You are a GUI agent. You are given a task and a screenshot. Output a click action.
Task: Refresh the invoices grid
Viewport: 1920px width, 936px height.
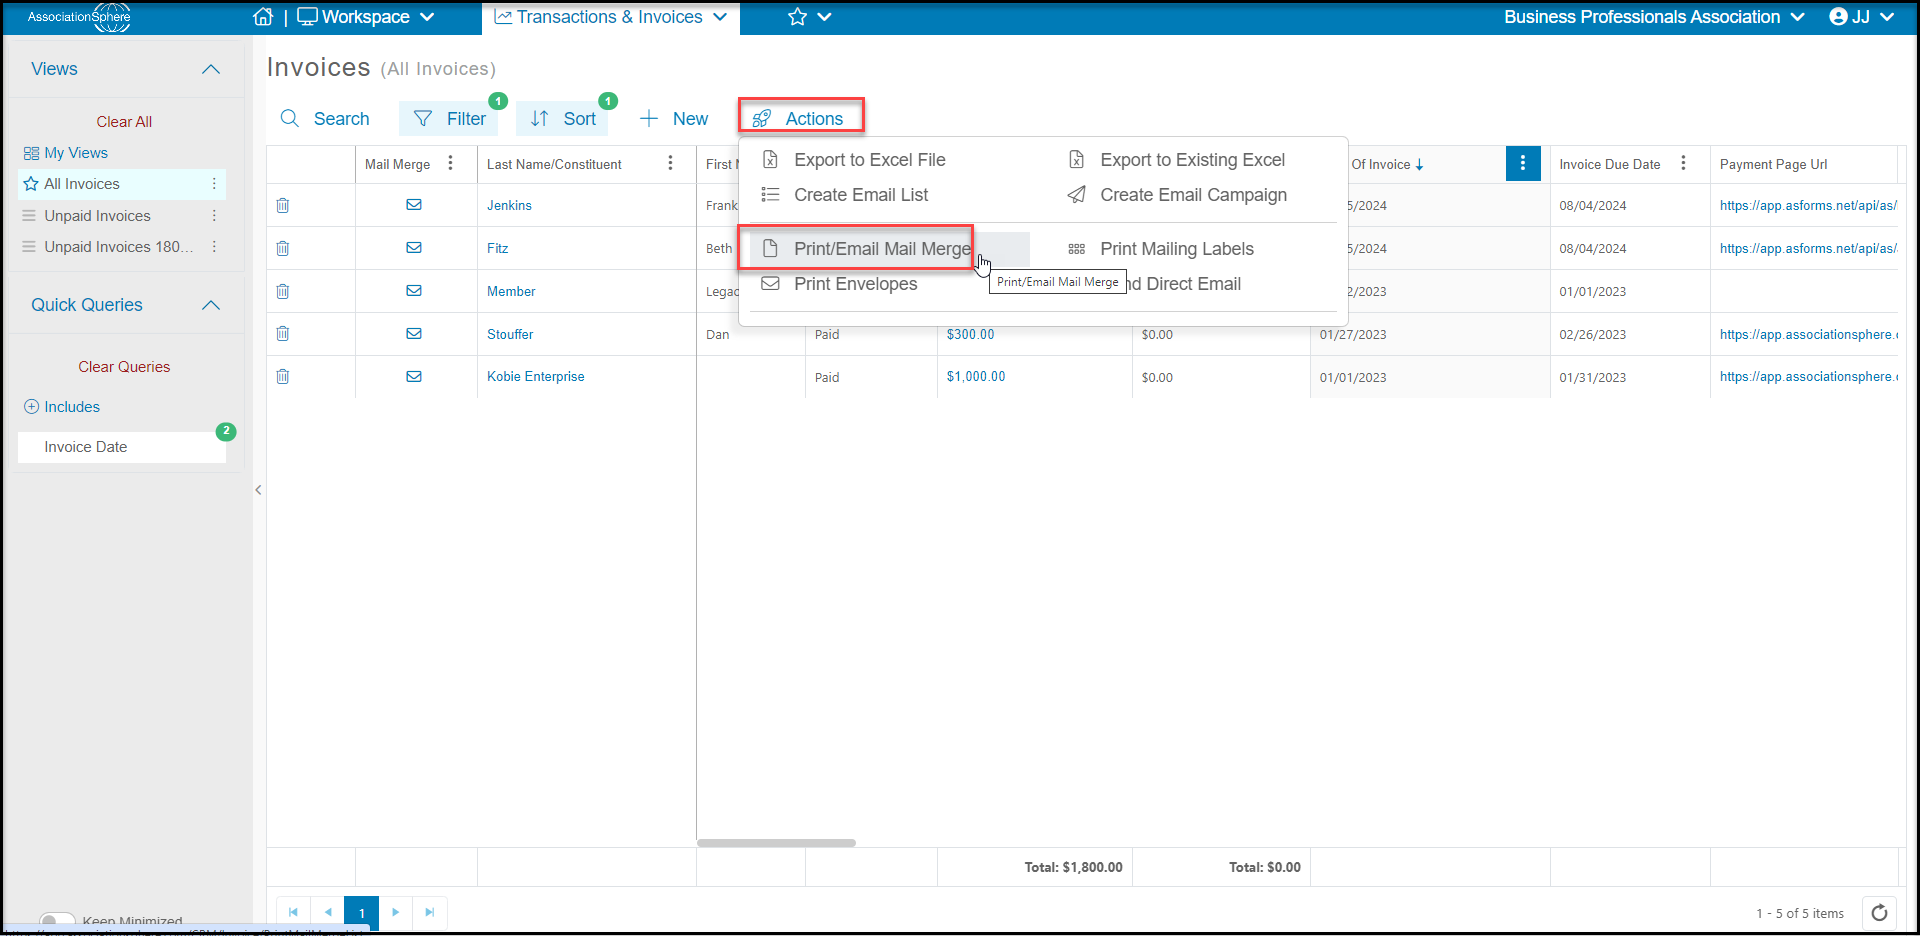1879,913
